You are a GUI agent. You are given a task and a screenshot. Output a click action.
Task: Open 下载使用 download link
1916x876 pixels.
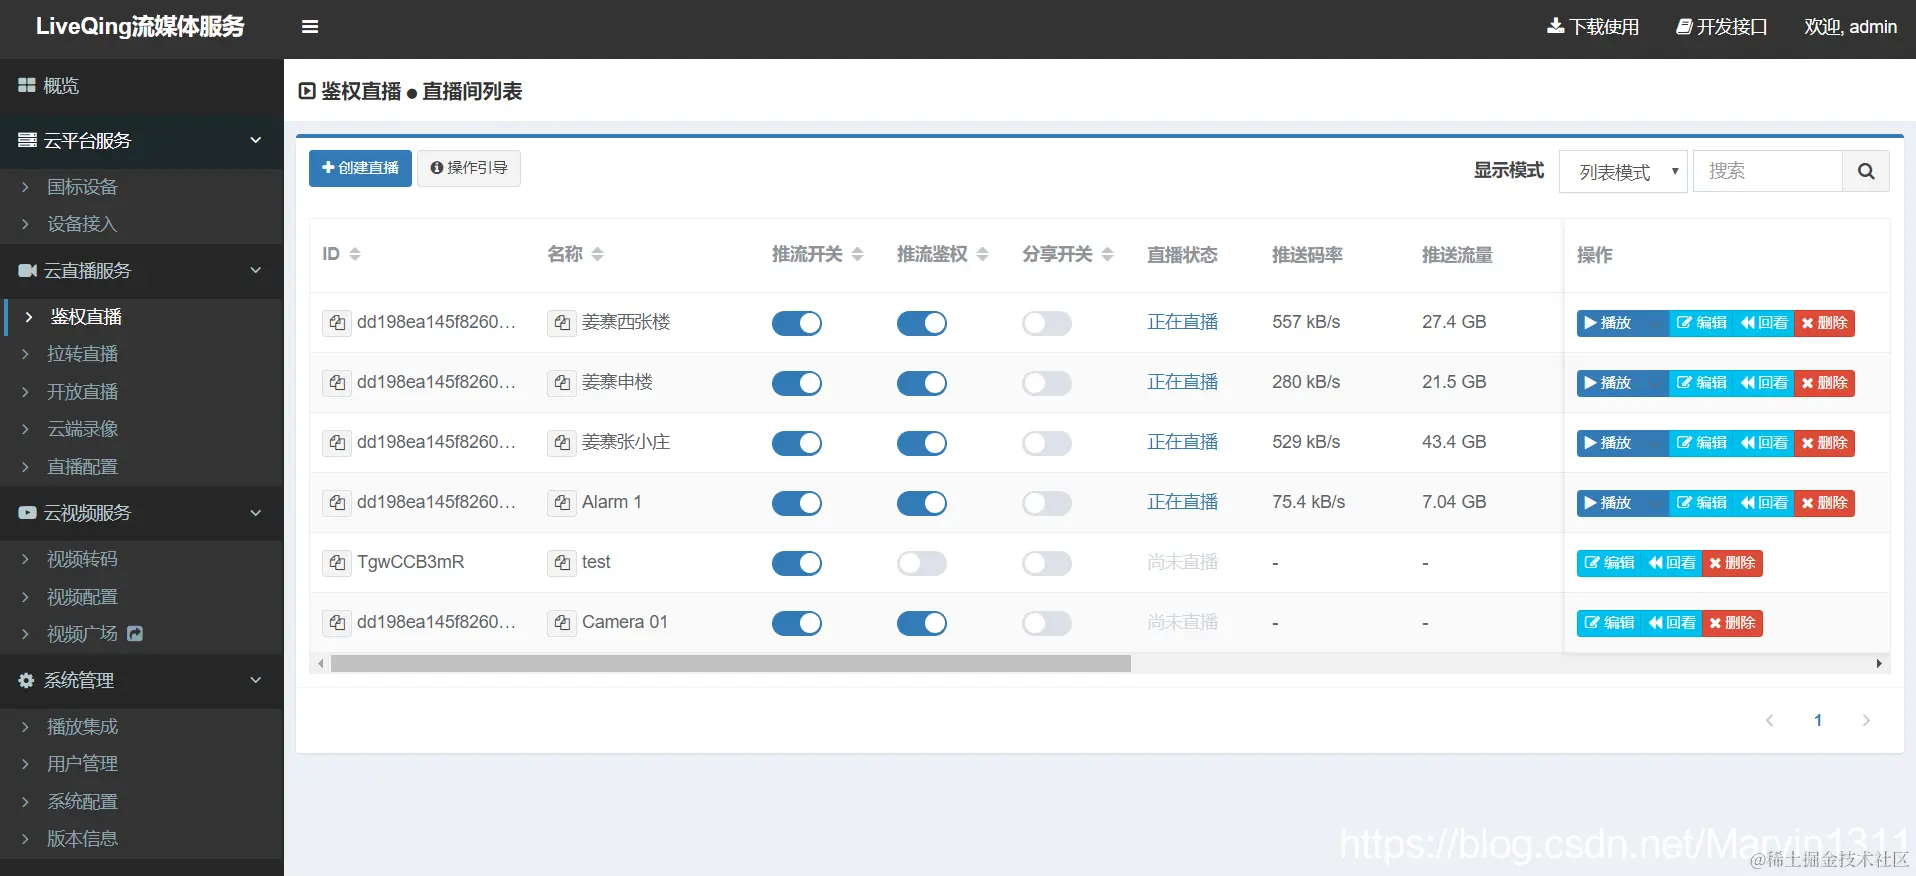click(1593, 27)
